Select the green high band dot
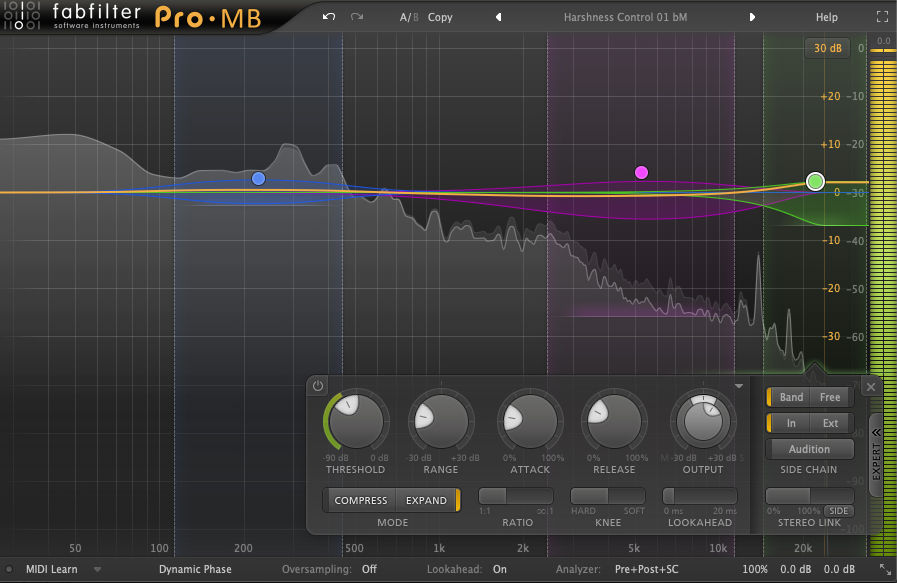The height and width of the screenshot is (583, 897). [x=815, y=181]
